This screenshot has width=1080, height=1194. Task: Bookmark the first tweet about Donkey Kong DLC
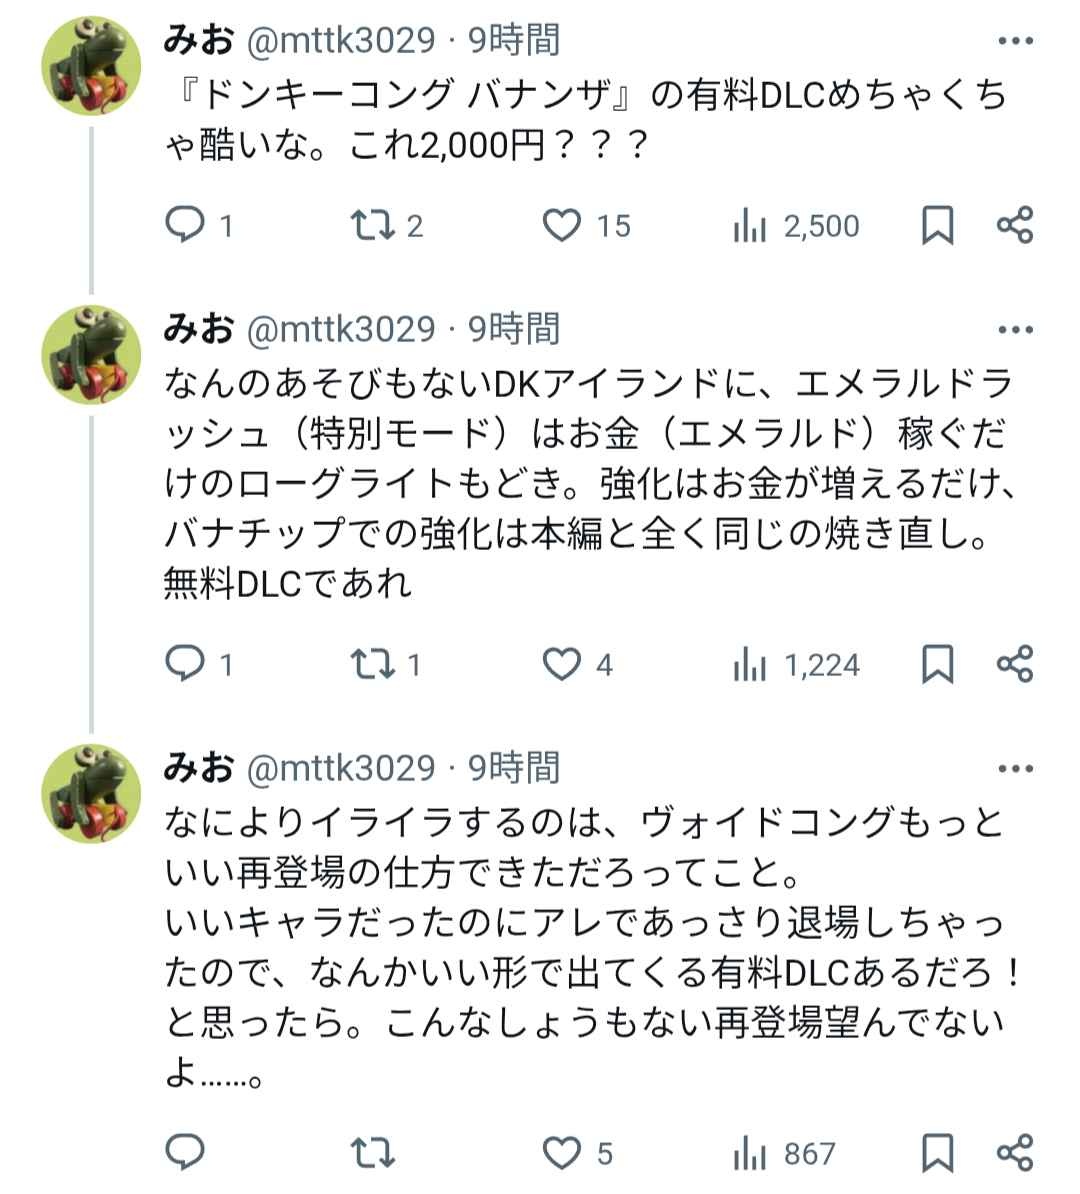(937, 226)
